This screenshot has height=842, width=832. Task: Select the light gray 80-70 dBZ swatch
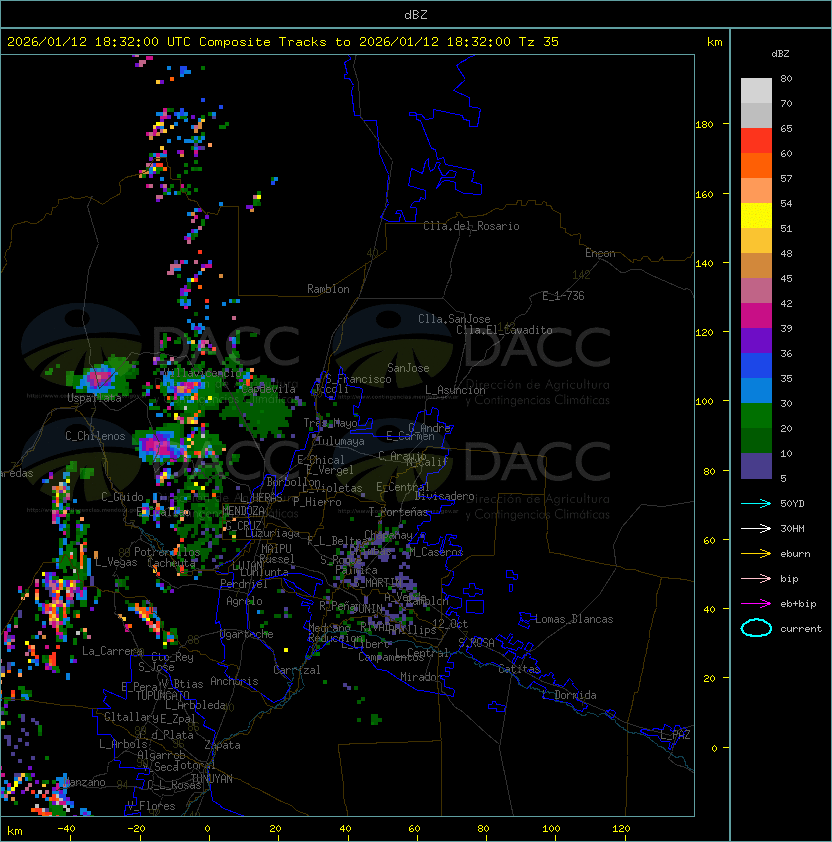[756, 91]
